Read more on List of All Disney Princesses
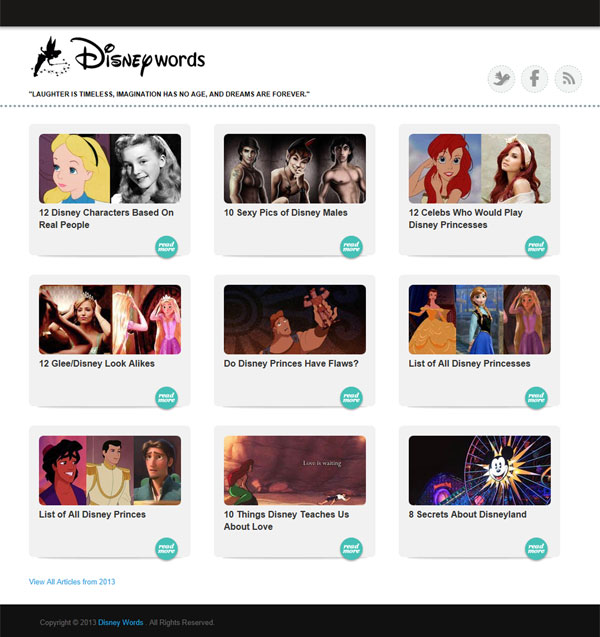This screenshot has height=637, width=600. coord(536,398)
